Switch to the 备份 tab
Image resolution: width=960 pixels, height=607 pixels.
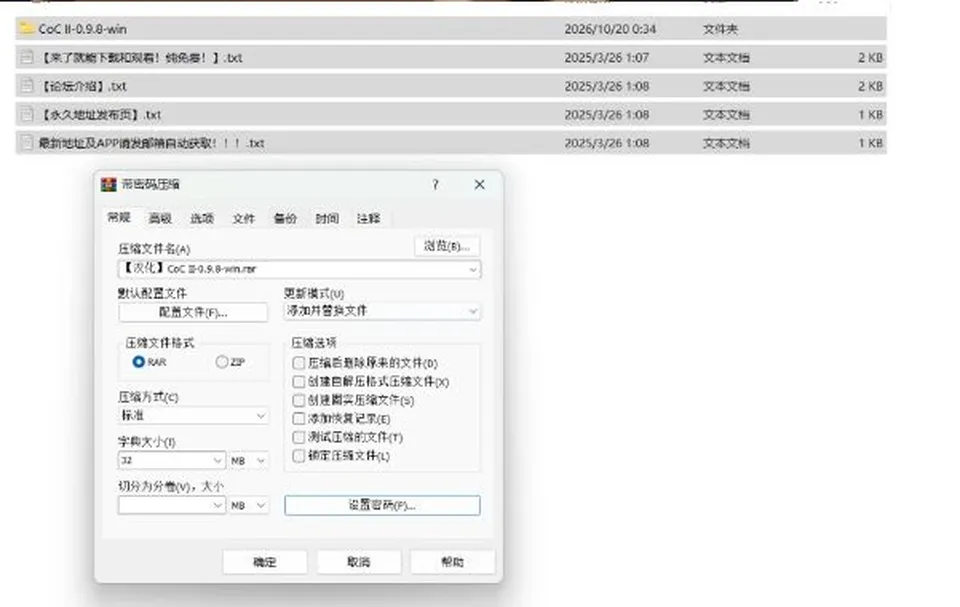pos(285,219)
